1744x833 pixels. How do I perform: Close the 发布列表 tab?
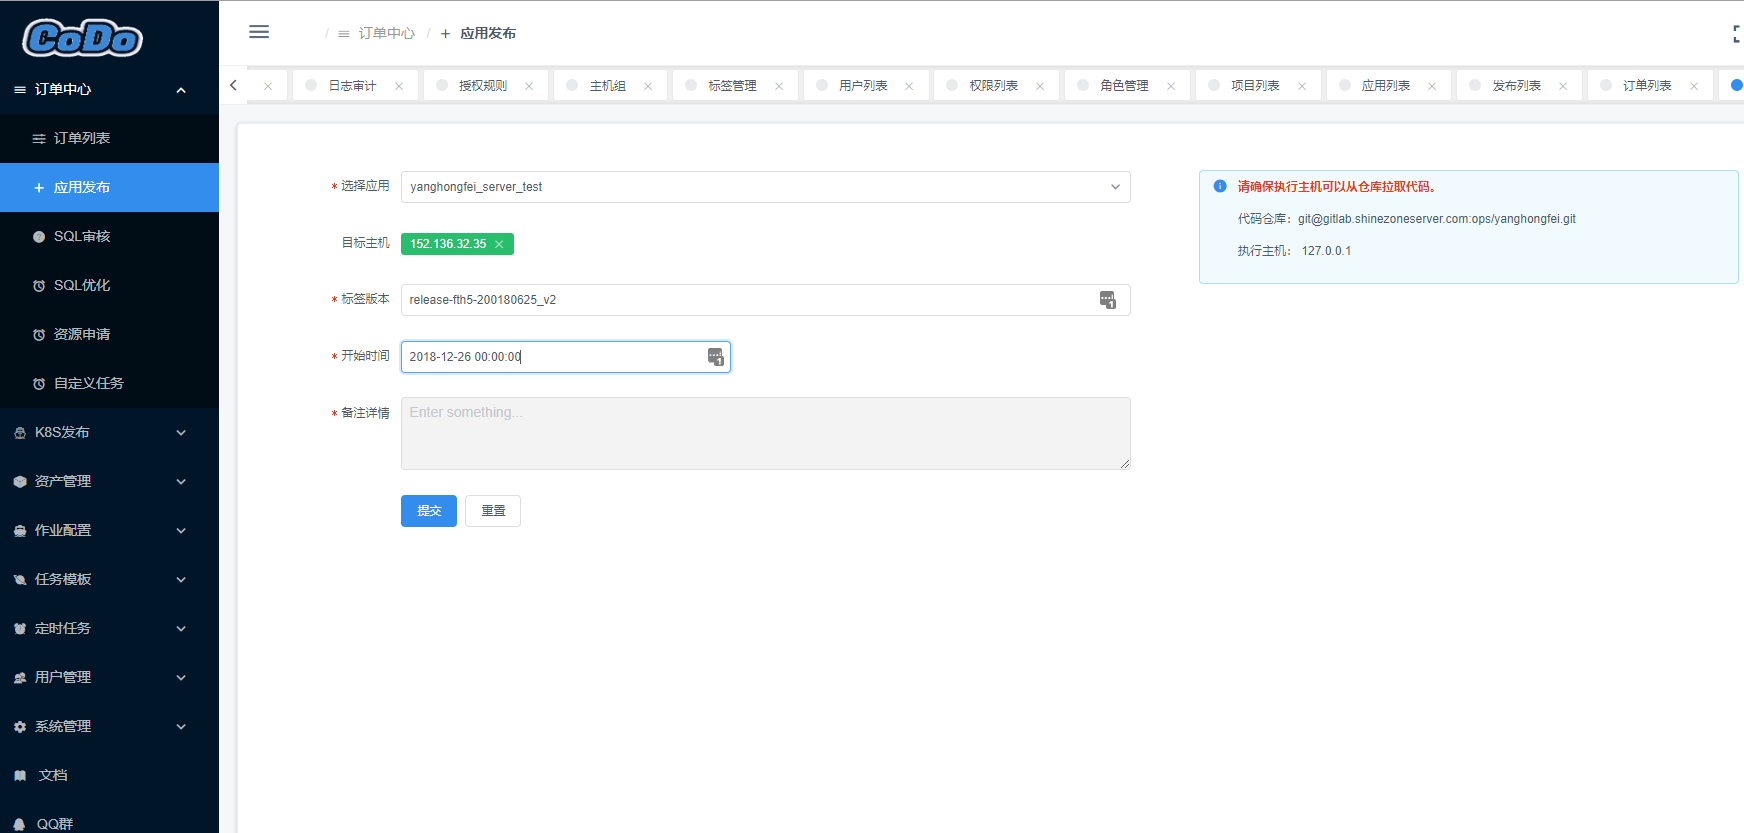pos(1563,86)
